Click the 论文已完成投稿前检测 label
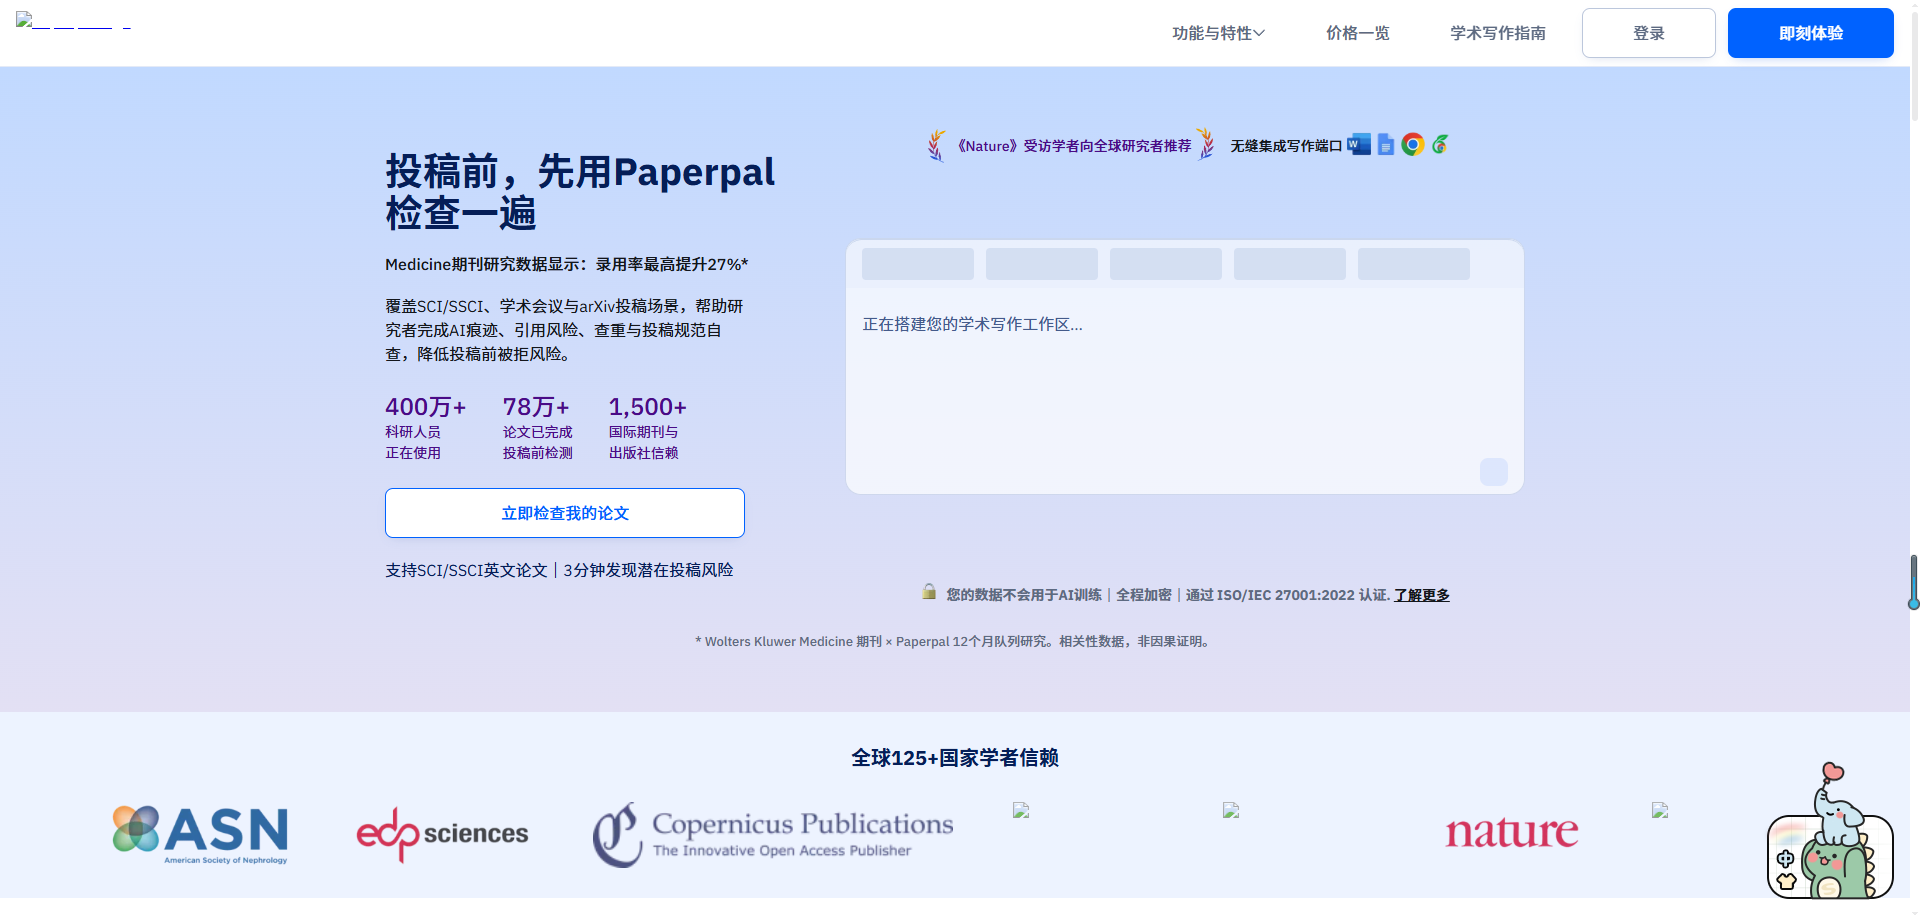This screenshot has height=919, width=1920. pyautogui.click(x=537, y=442)
